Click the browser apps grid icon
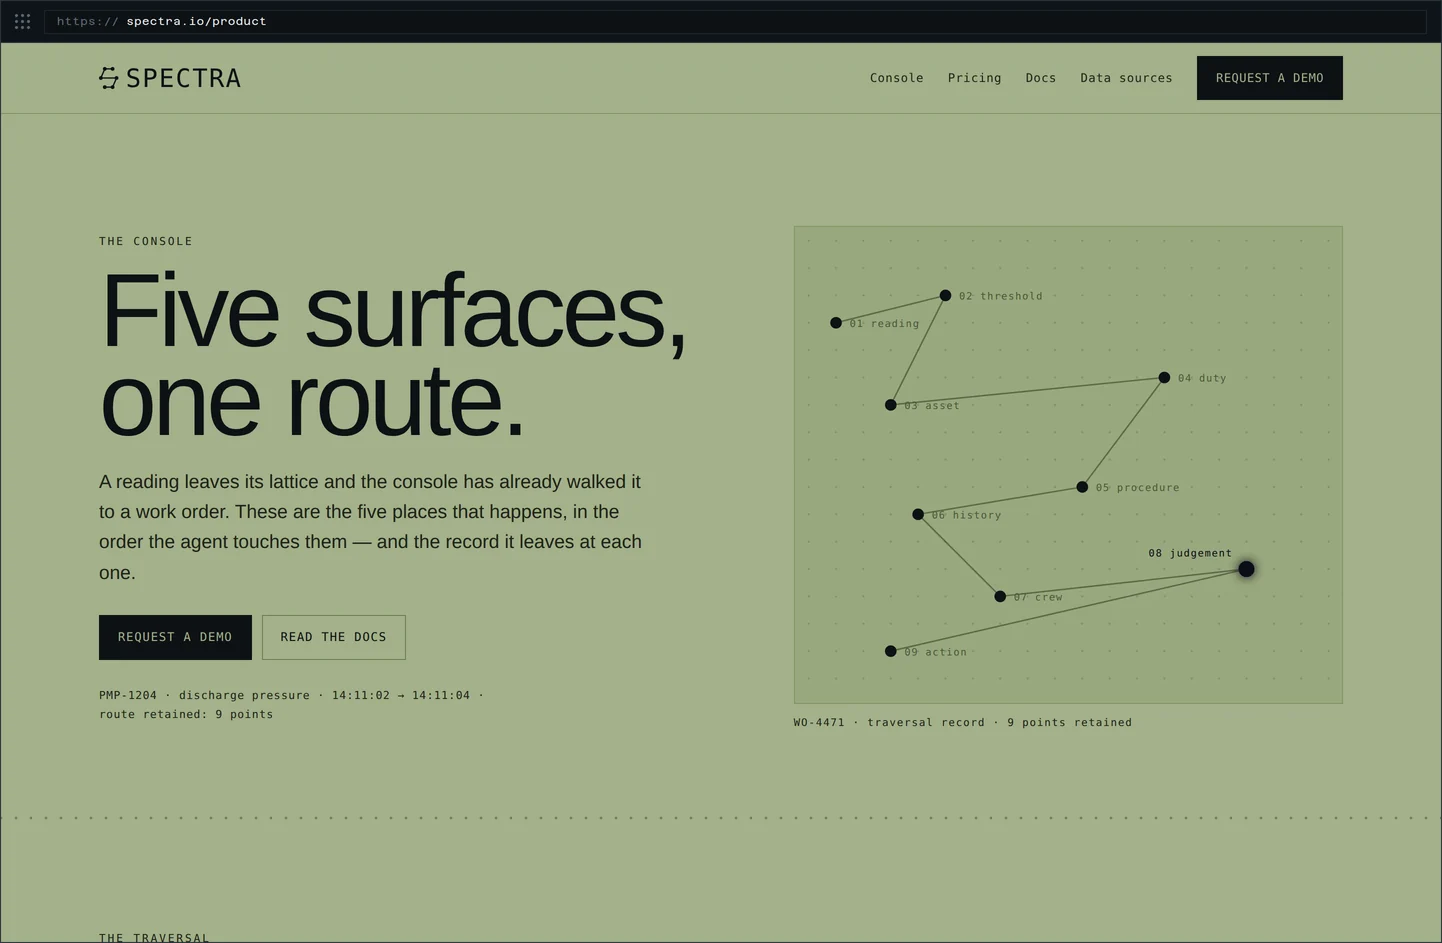This screenshot has height=943, width=1442. point(22,21)
